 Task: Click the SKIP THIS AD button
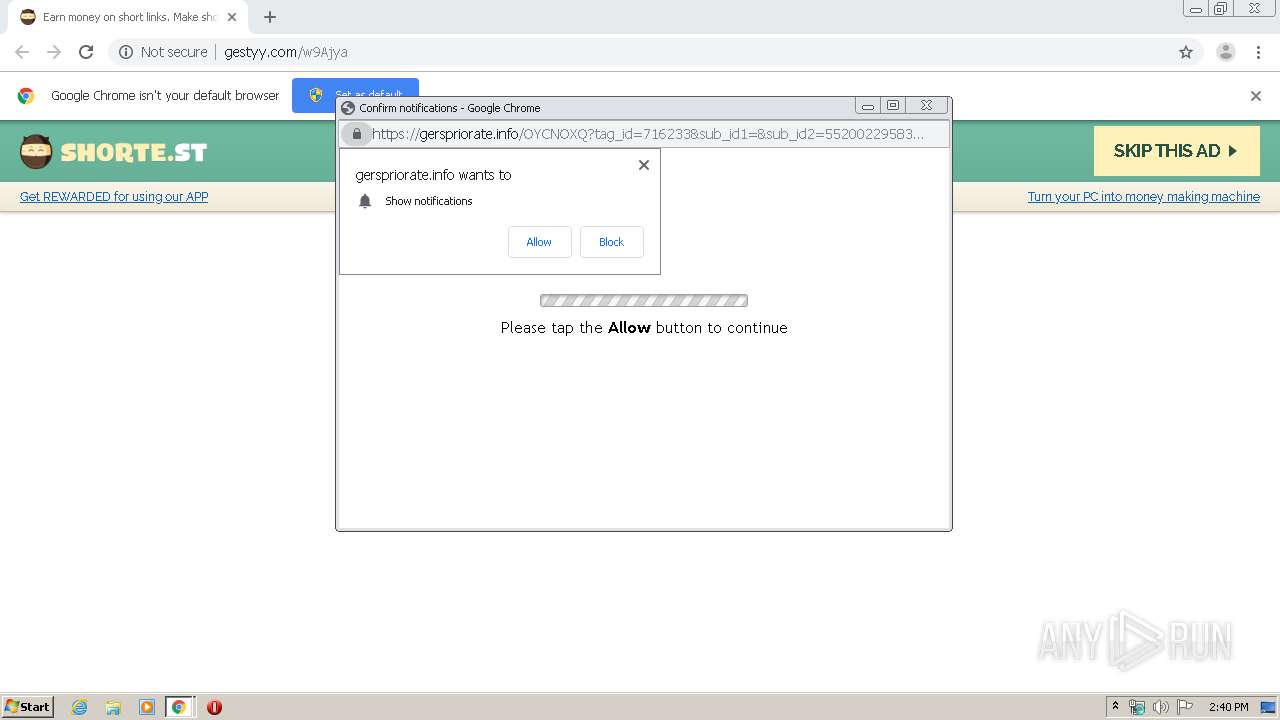tap(1176, 151)
